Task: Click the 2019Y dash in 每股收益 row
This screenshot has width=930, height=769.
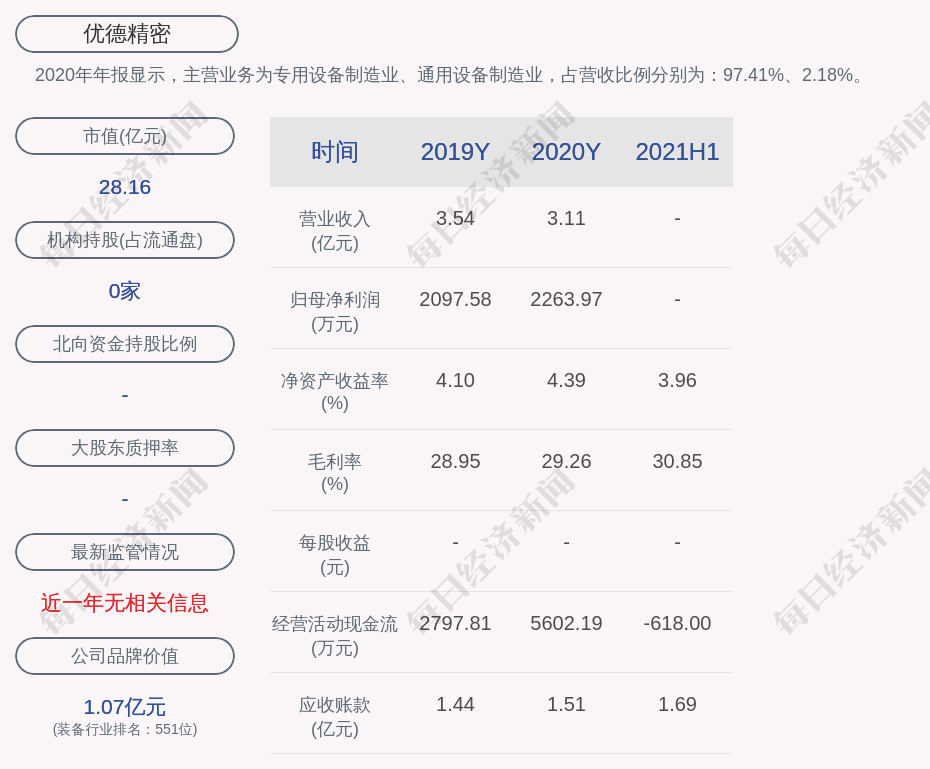Action: 456,543
